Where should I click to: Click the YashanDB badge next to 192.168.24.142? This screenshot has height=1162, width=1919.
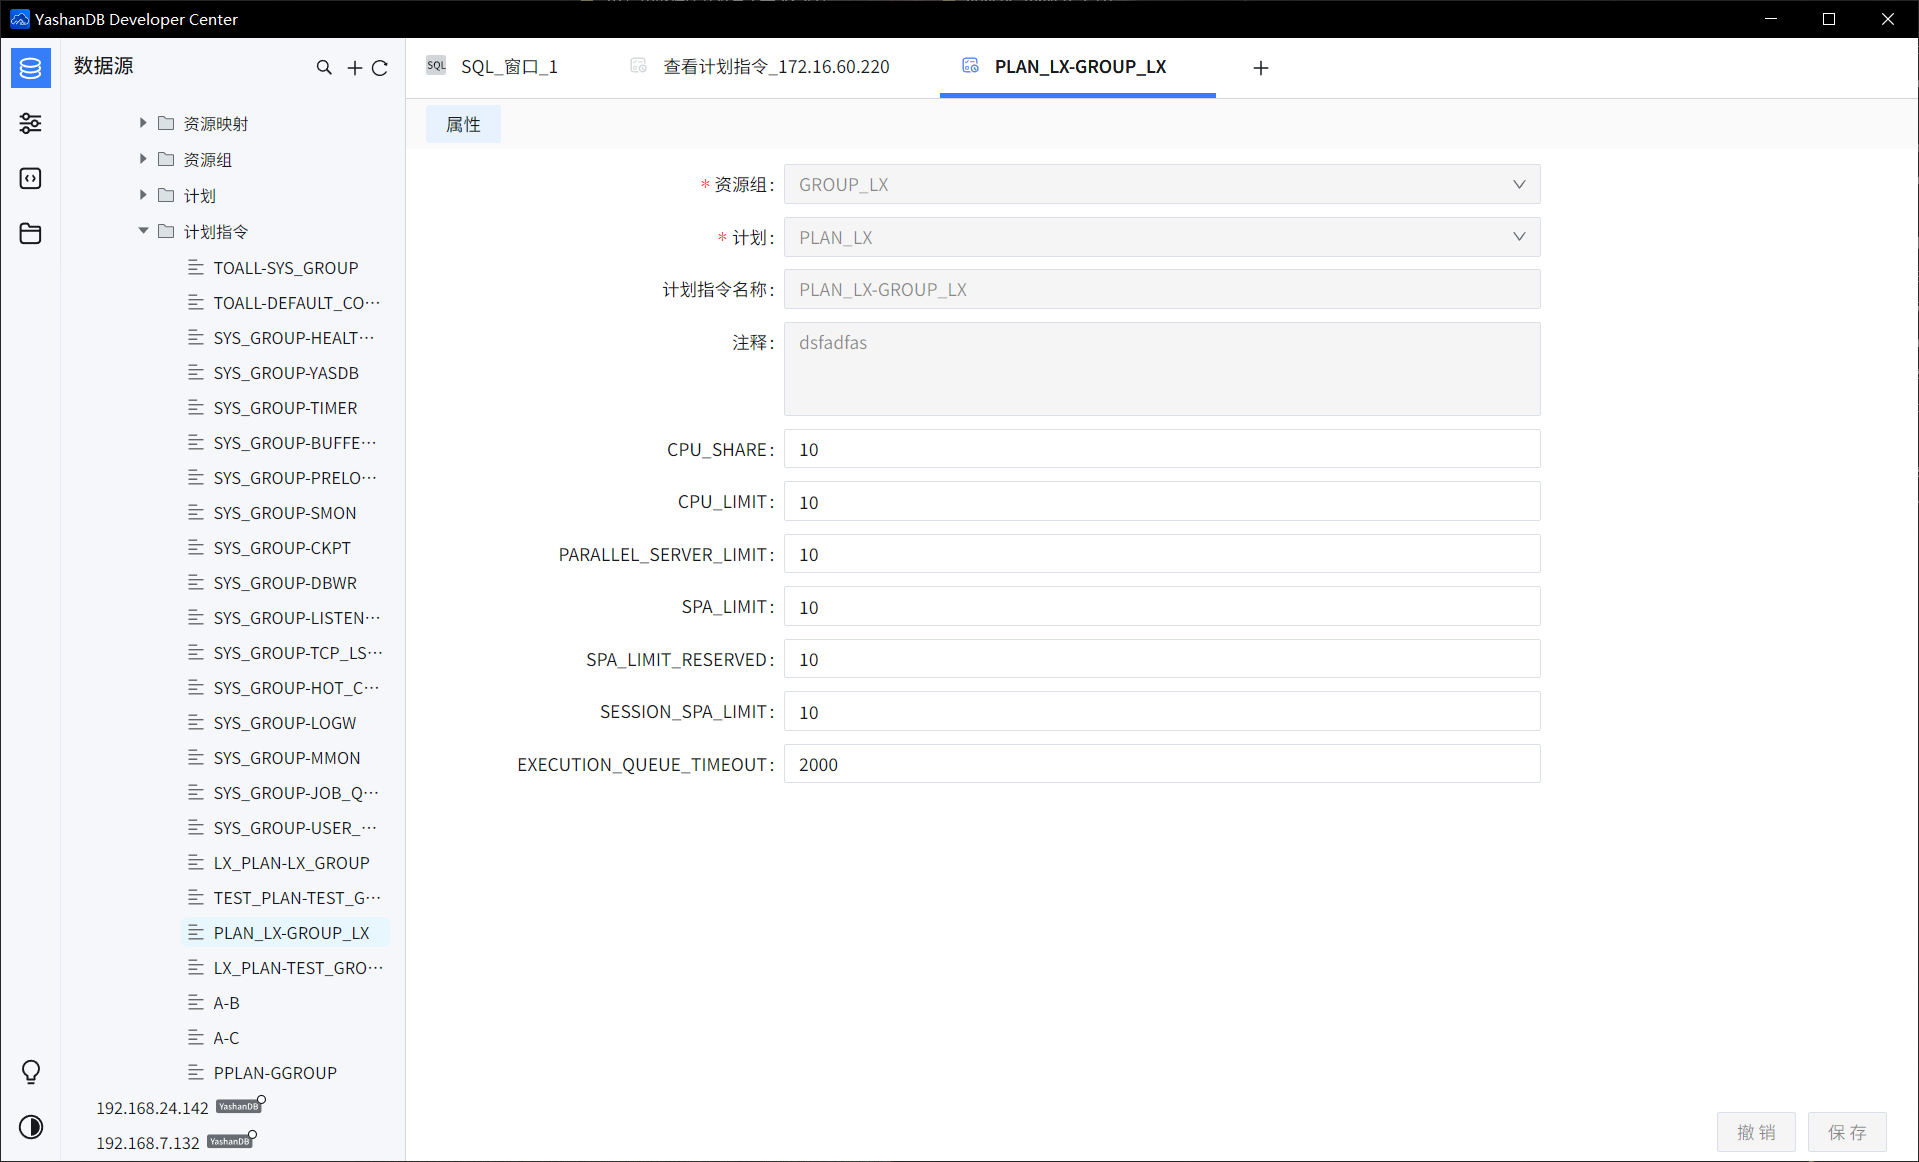click(x=238, y=1106)
